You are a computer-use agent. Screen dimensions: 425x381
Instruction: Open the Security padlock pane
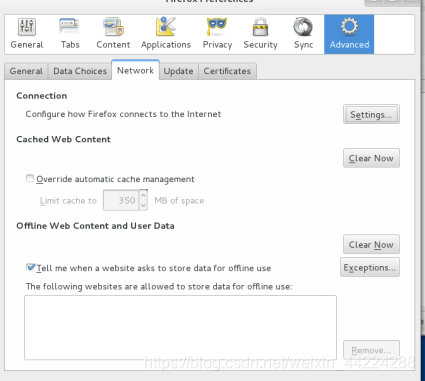point(260,34)
